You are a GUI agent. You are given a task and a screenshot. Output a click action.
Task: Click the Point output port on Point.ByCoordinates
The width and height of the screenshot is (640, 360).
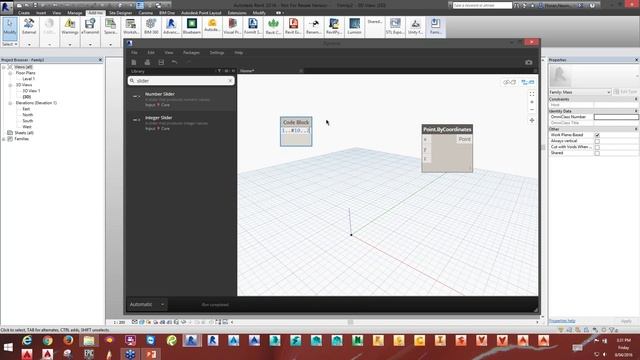pos(464,140)
